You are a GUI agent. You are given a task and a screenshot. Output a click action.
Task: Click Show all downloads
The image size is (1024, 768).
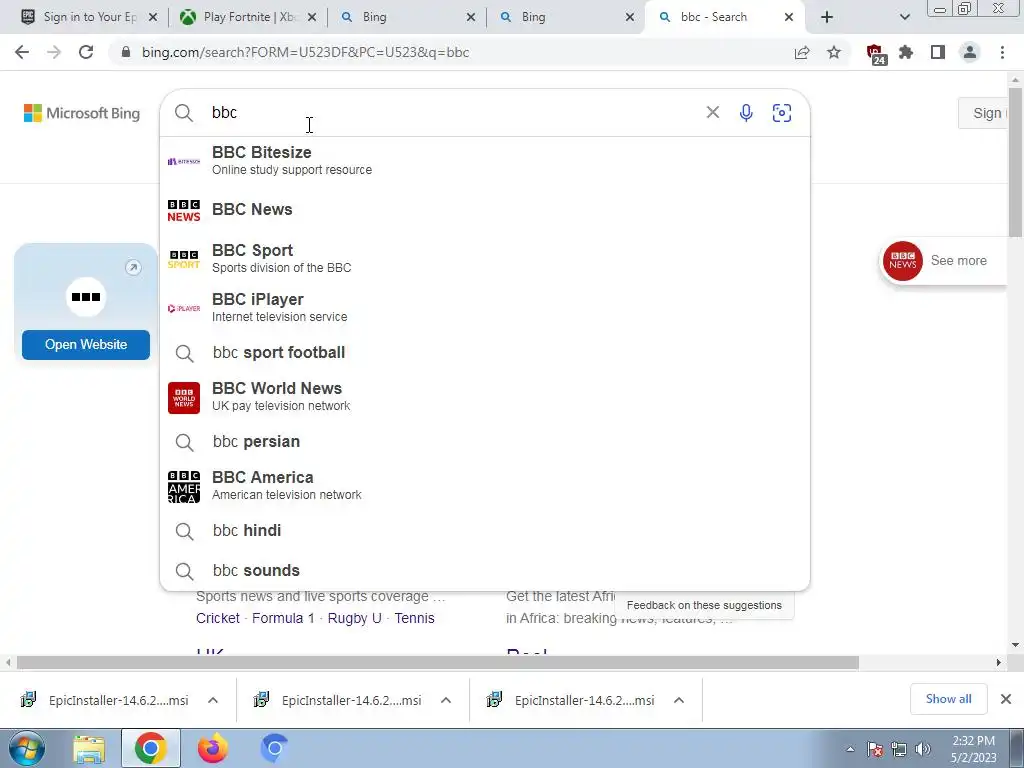948,699
